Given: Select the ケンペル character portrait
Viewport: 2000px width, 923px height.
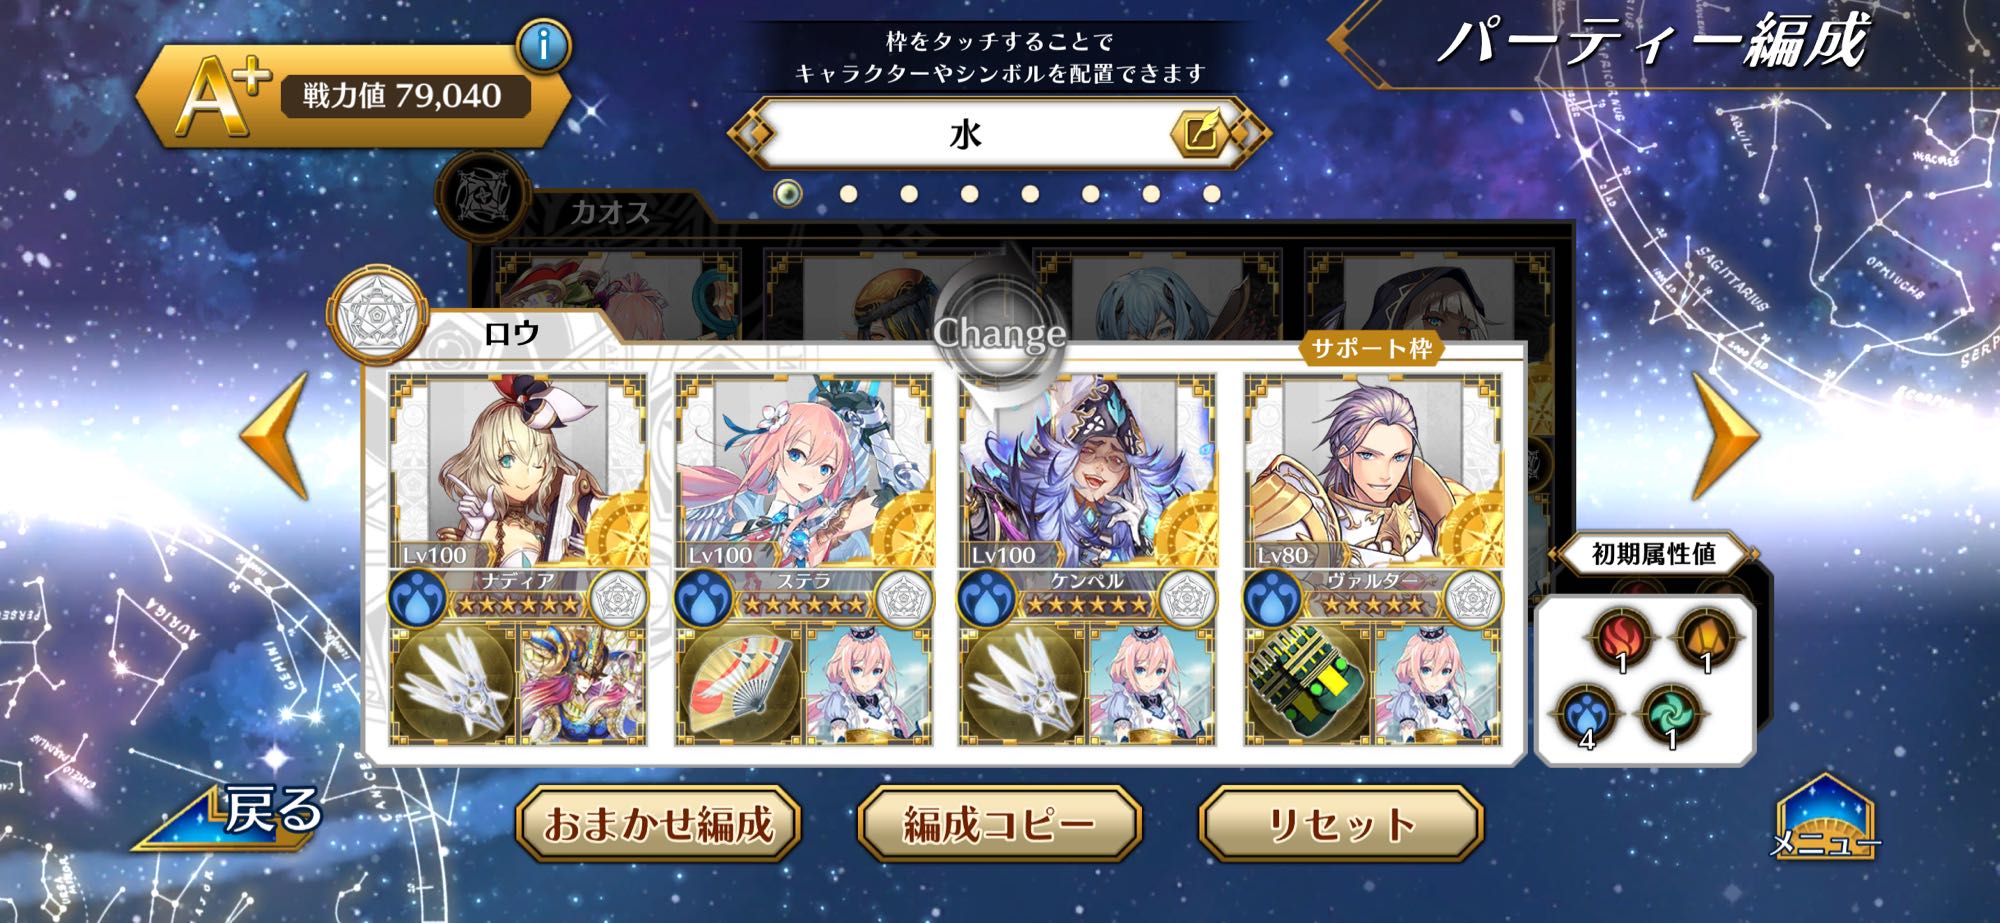Looking at the screenshot, I should point(1088,470).
